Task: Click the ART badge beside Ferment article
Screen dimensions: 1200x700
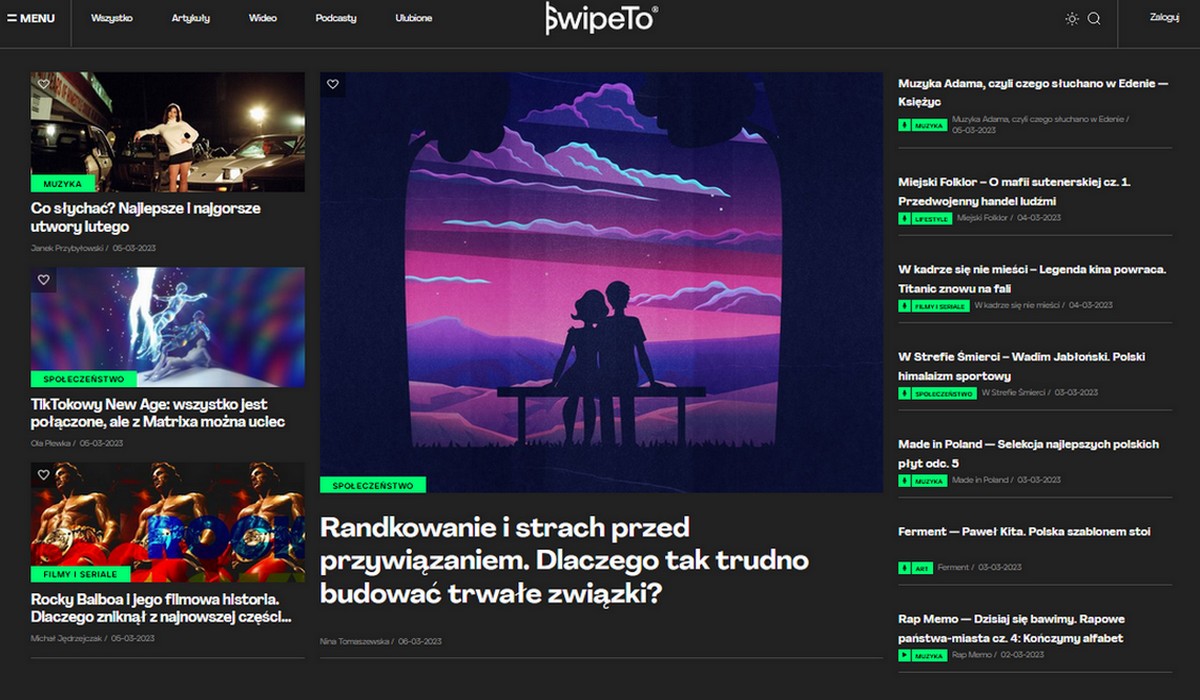Action: point(917,567)
